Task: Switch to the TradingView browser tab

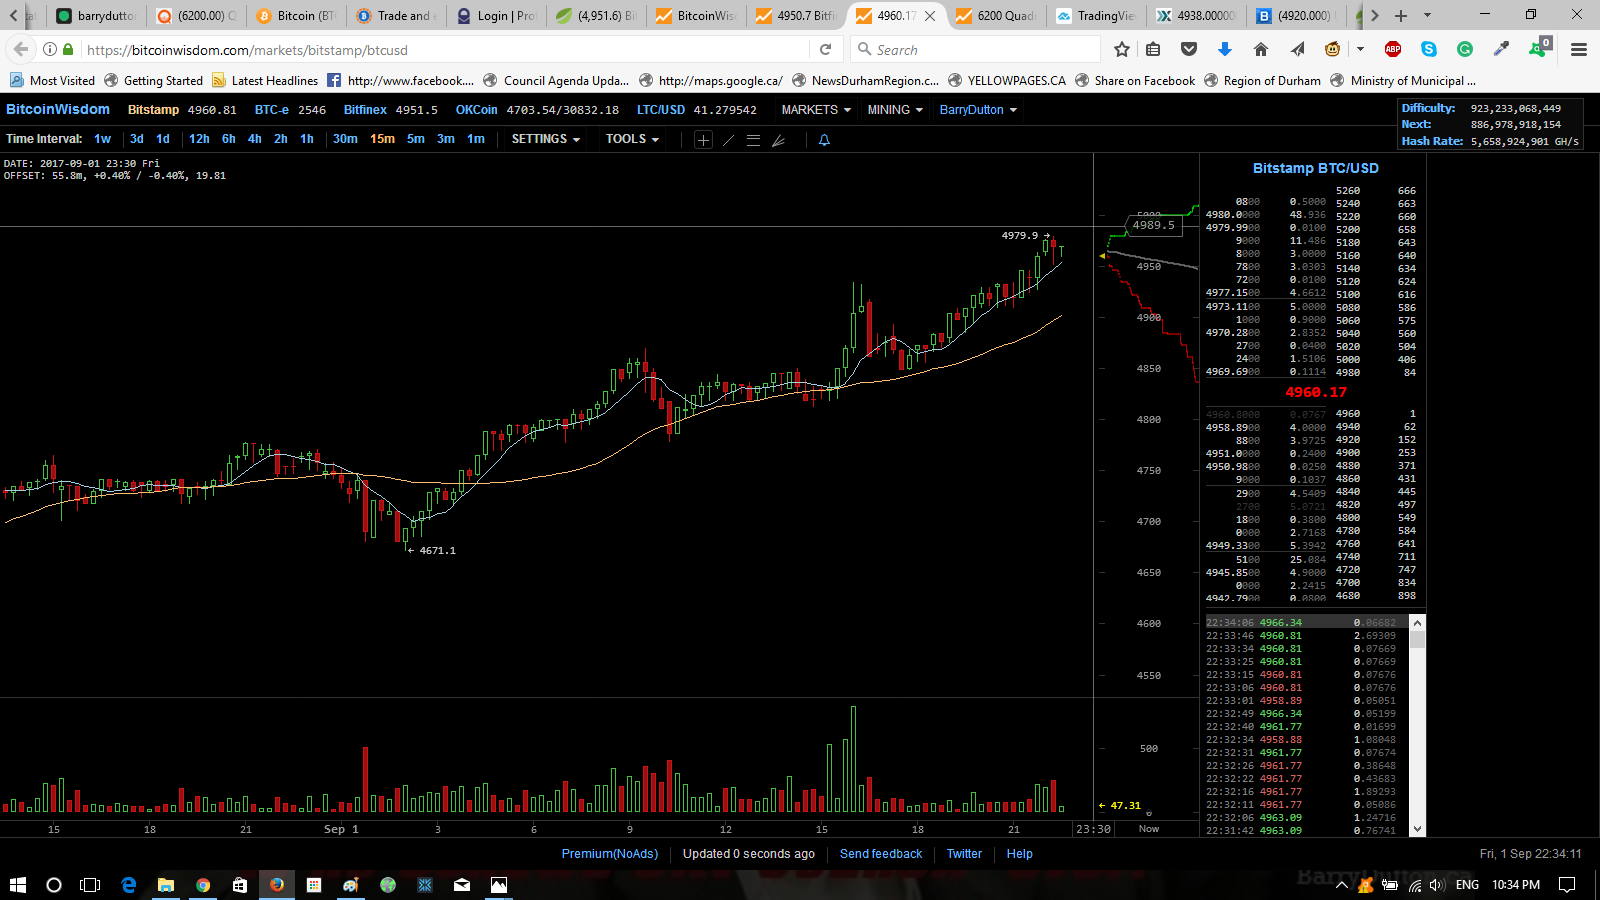Action: (1097, 15)
